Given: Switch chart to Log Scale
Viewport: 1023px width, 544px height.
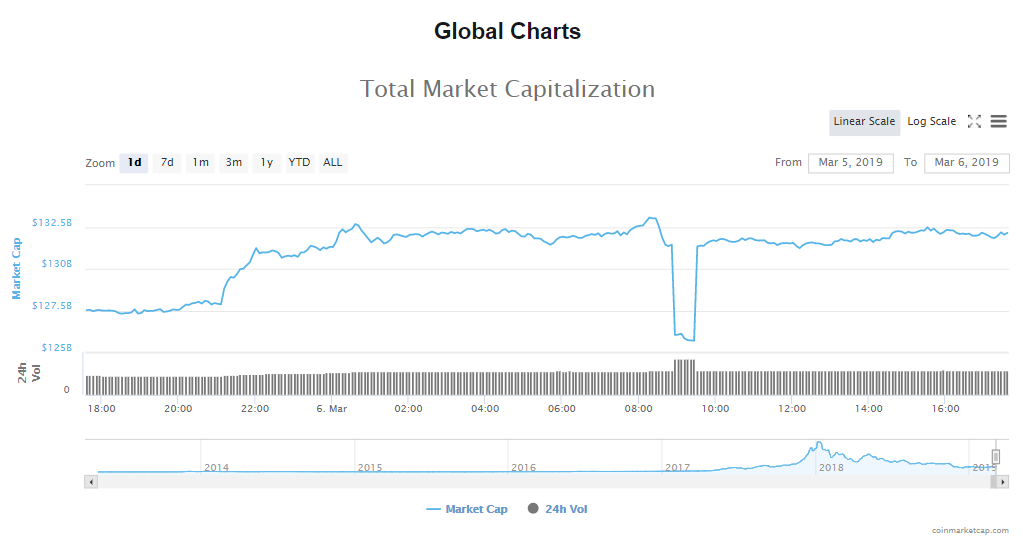Looking at the screenshot, I should click(x=931, y=122).
